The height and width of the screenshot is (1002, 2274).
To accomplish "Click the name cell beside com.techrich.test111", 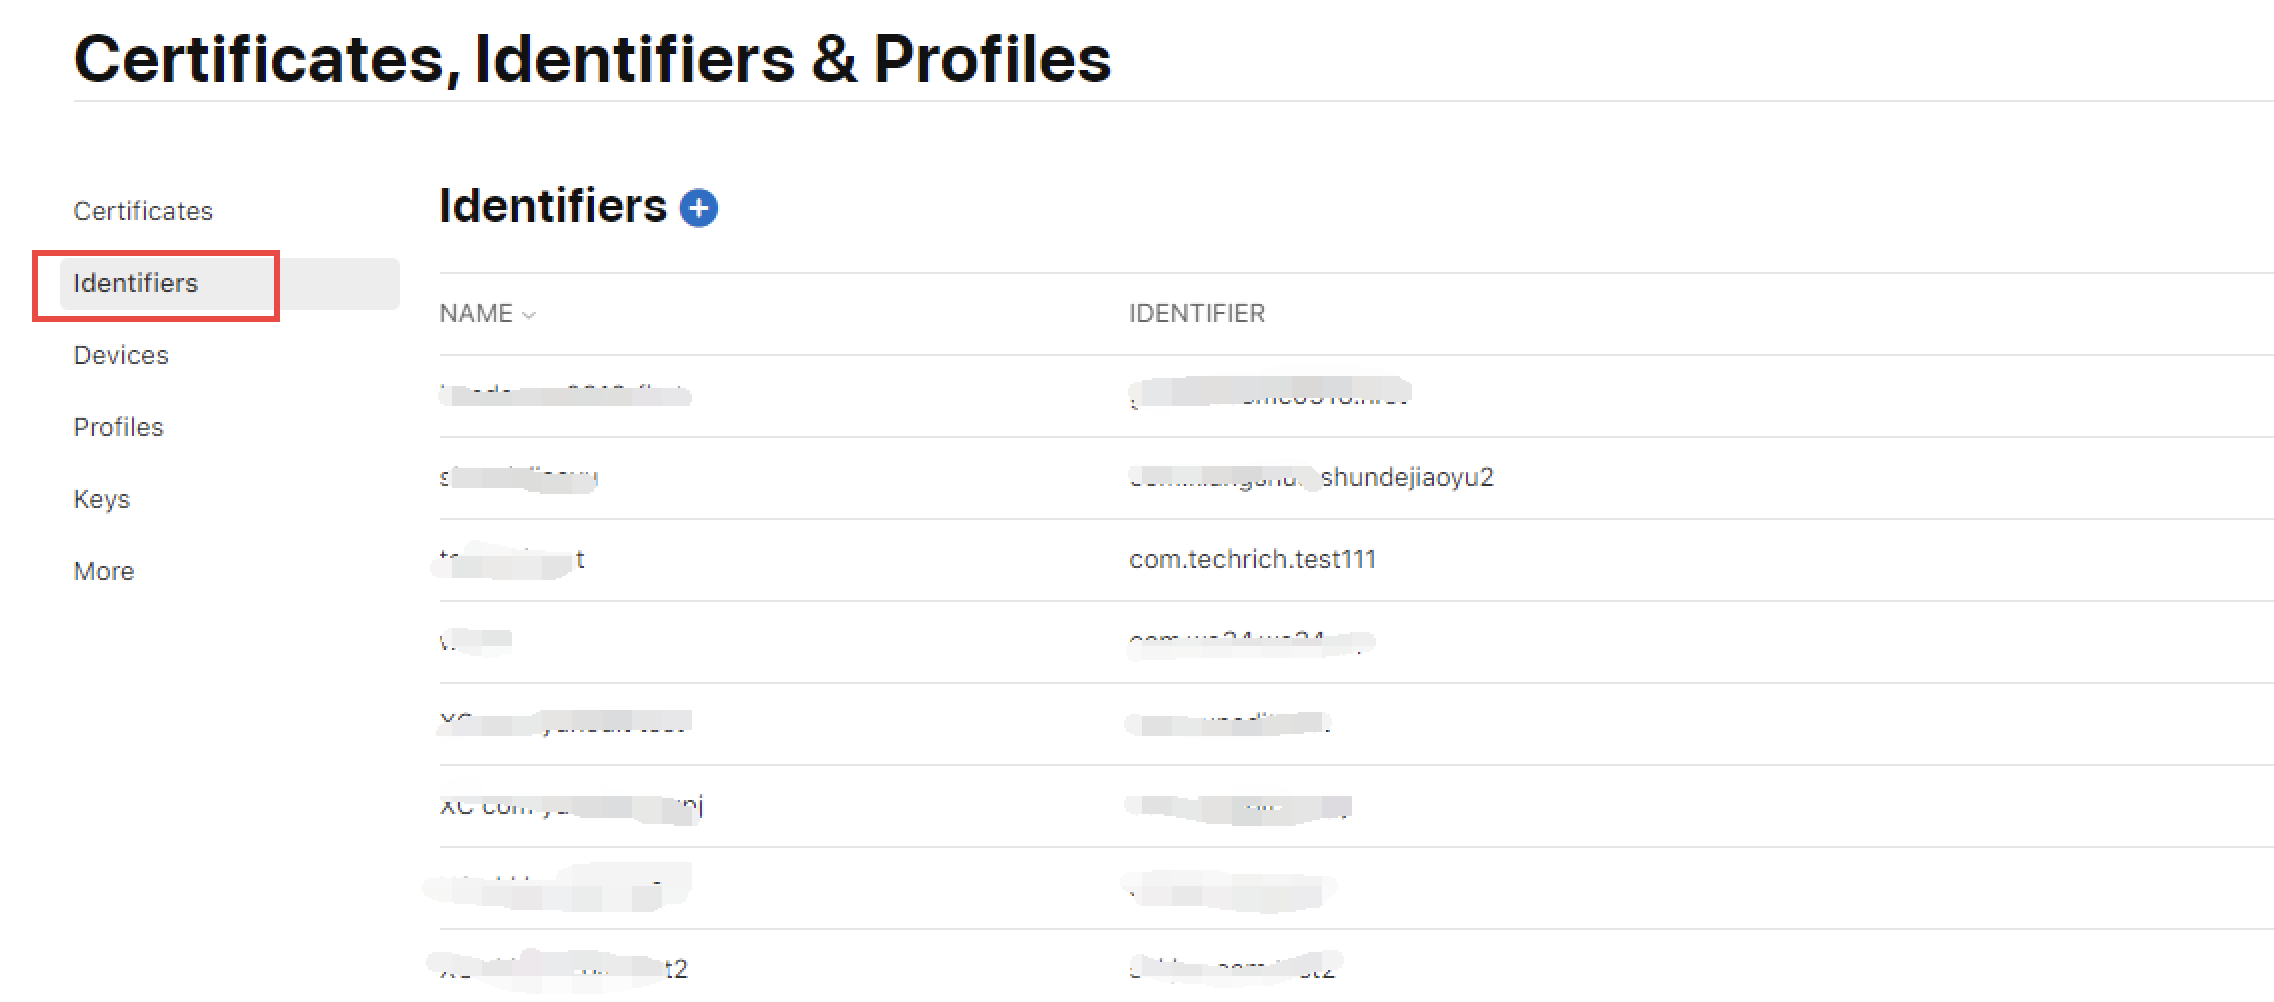I will click(512, 559).
